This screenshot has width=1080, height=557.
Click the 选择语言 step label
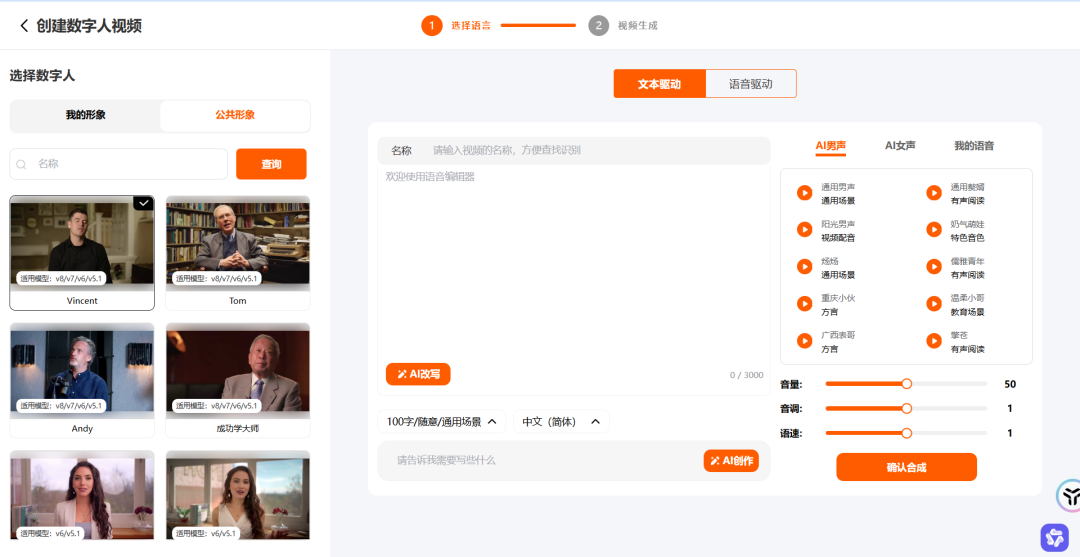click(471, 26)
